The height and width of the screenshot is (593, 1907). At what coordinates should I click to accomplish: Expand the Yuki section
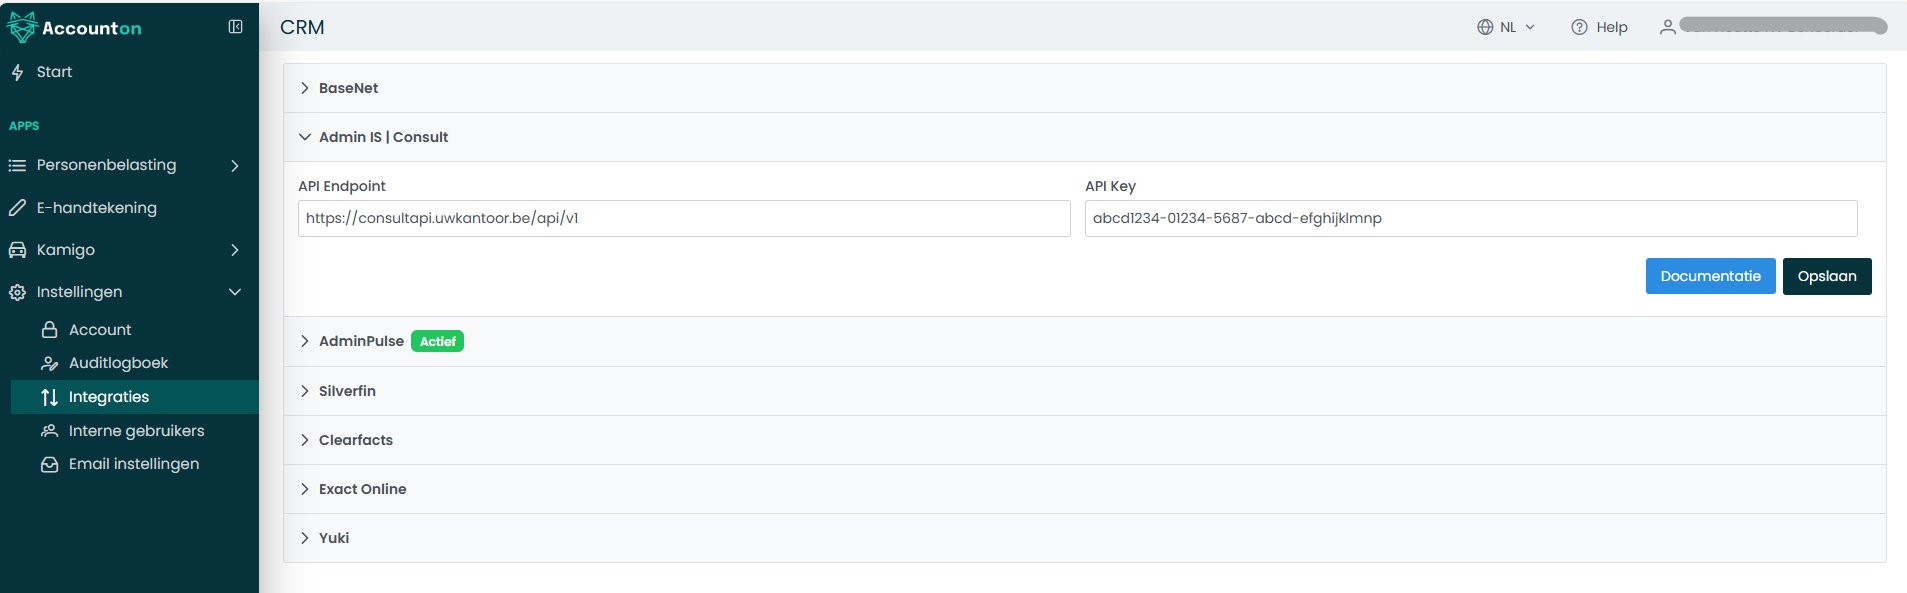point(1085,538)
